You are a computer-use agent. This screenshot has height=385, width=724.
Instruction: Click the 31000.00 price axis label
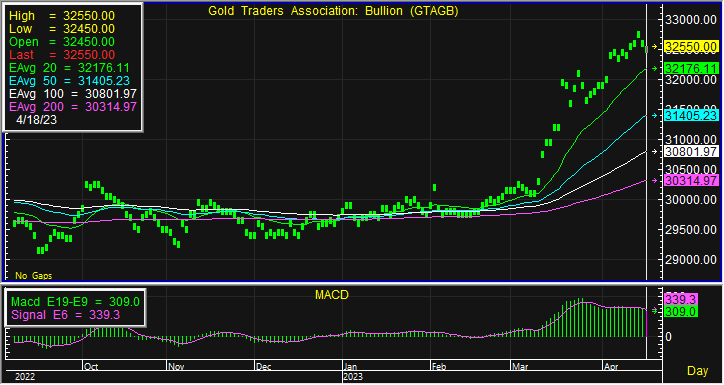tap(691, 139)
